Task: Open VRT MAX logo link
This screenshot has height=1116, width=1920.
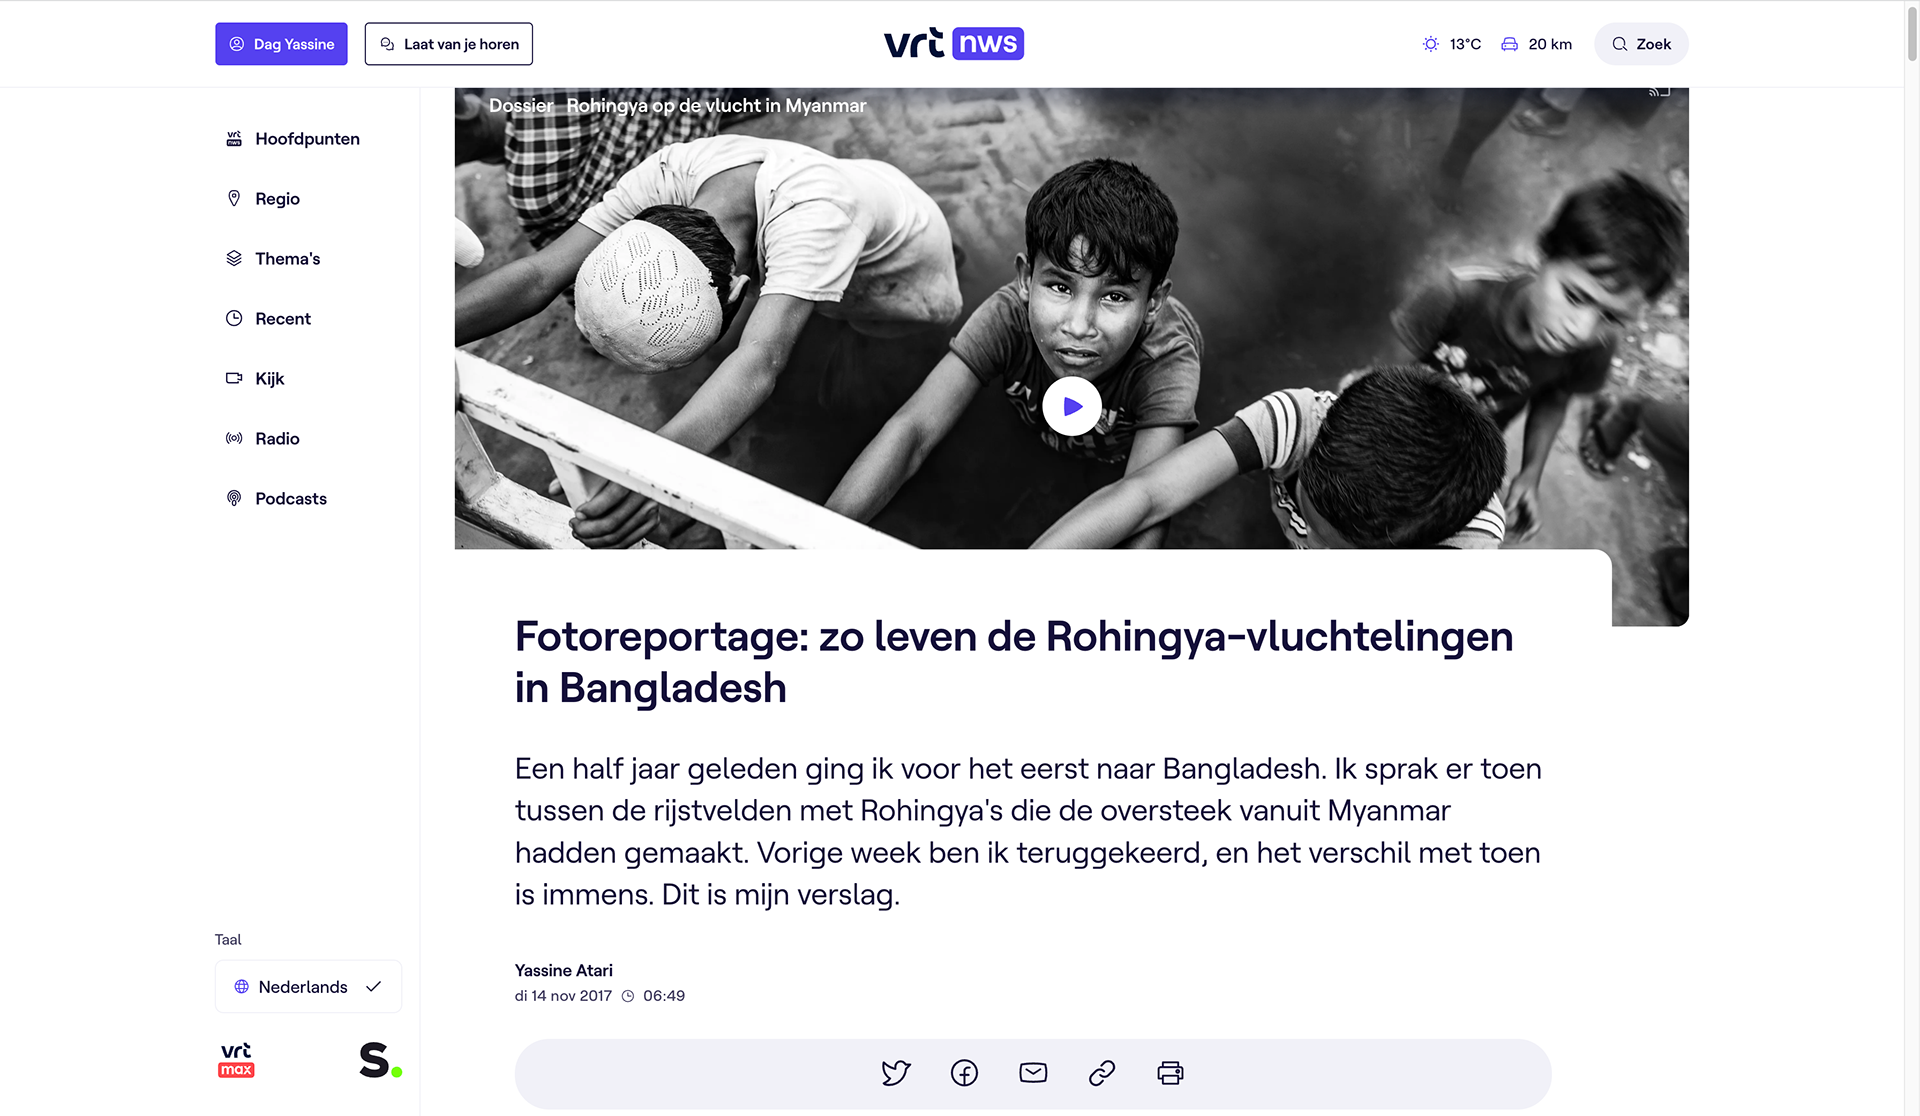Action: (x=236, y=1060)
